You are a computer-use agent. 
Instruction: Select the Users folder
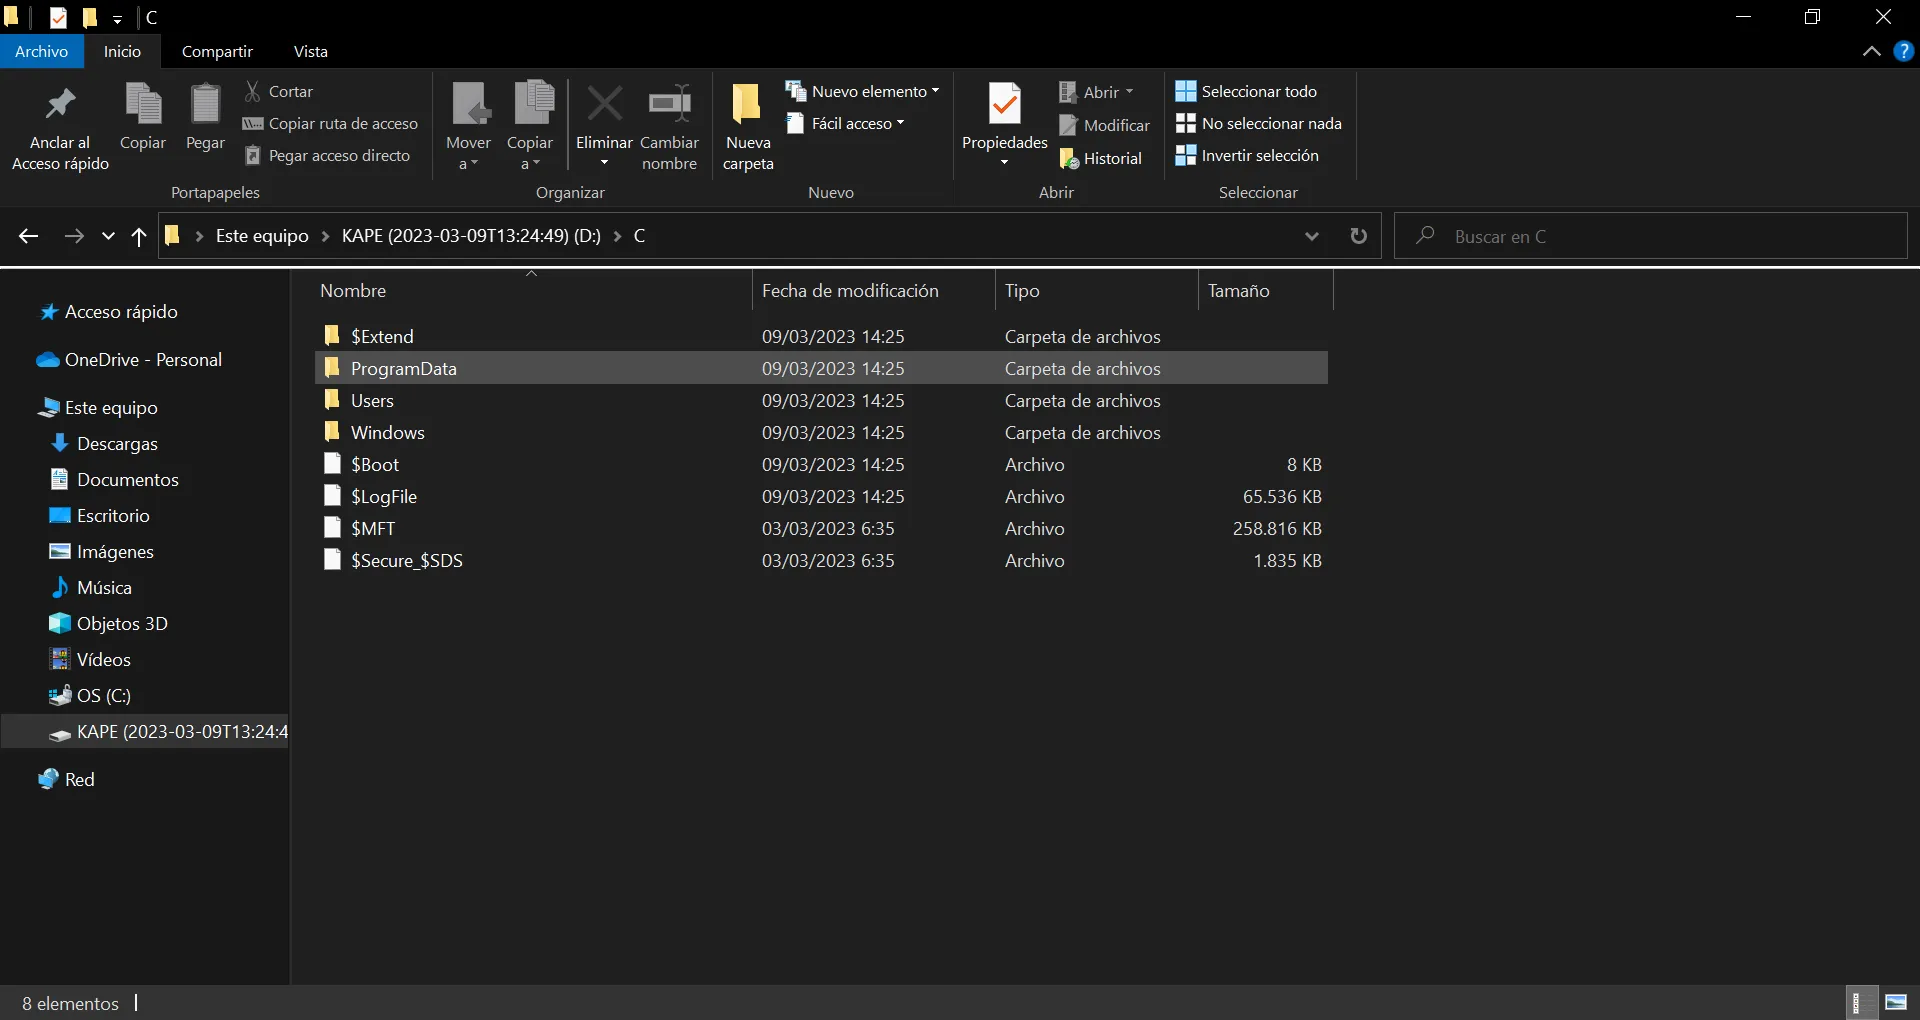[x=821, y=400]
